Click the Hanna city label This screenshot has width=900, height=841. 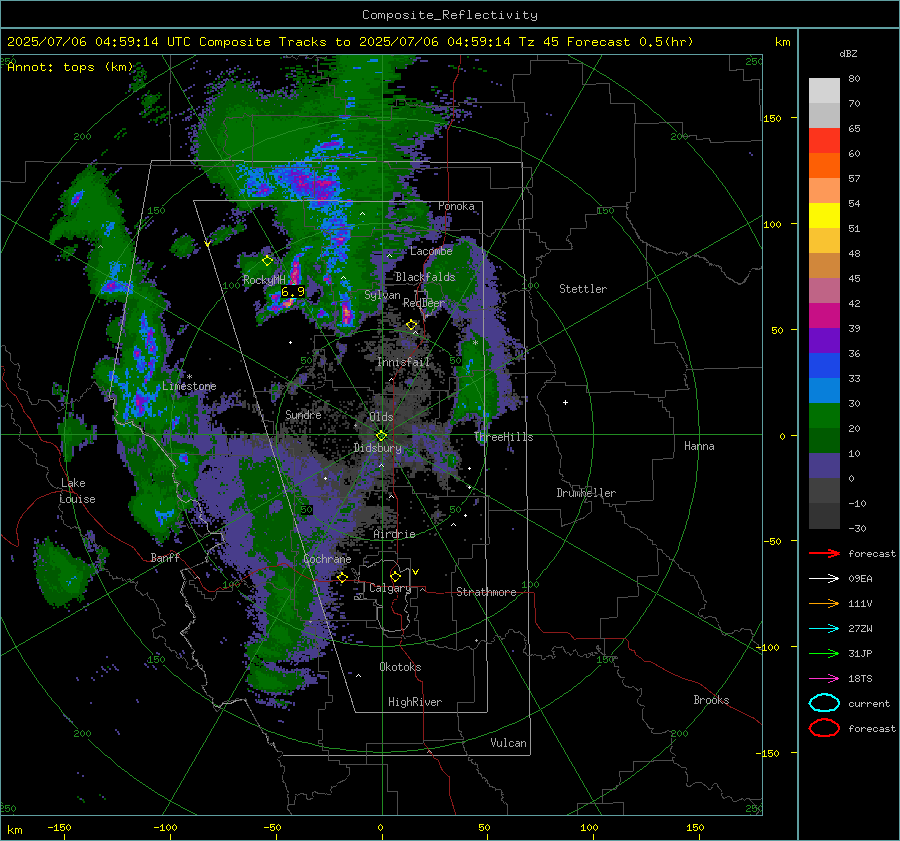point(699,445)
